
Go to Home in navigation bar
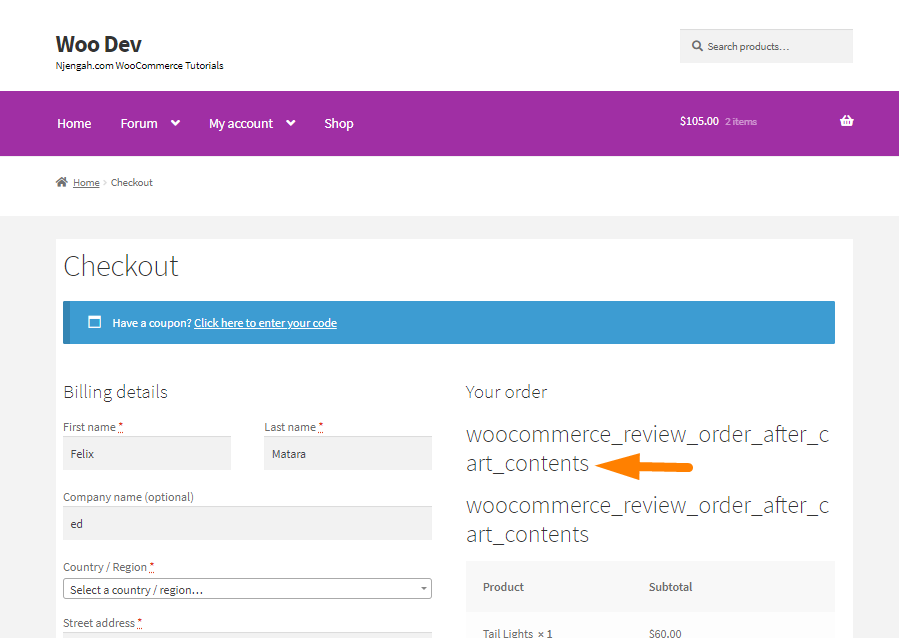click(74, 123)
